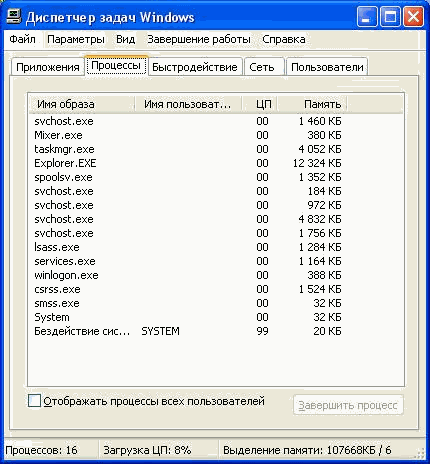Sort by ЦП column header
The image size is (430, 464).
coord(260,104)
